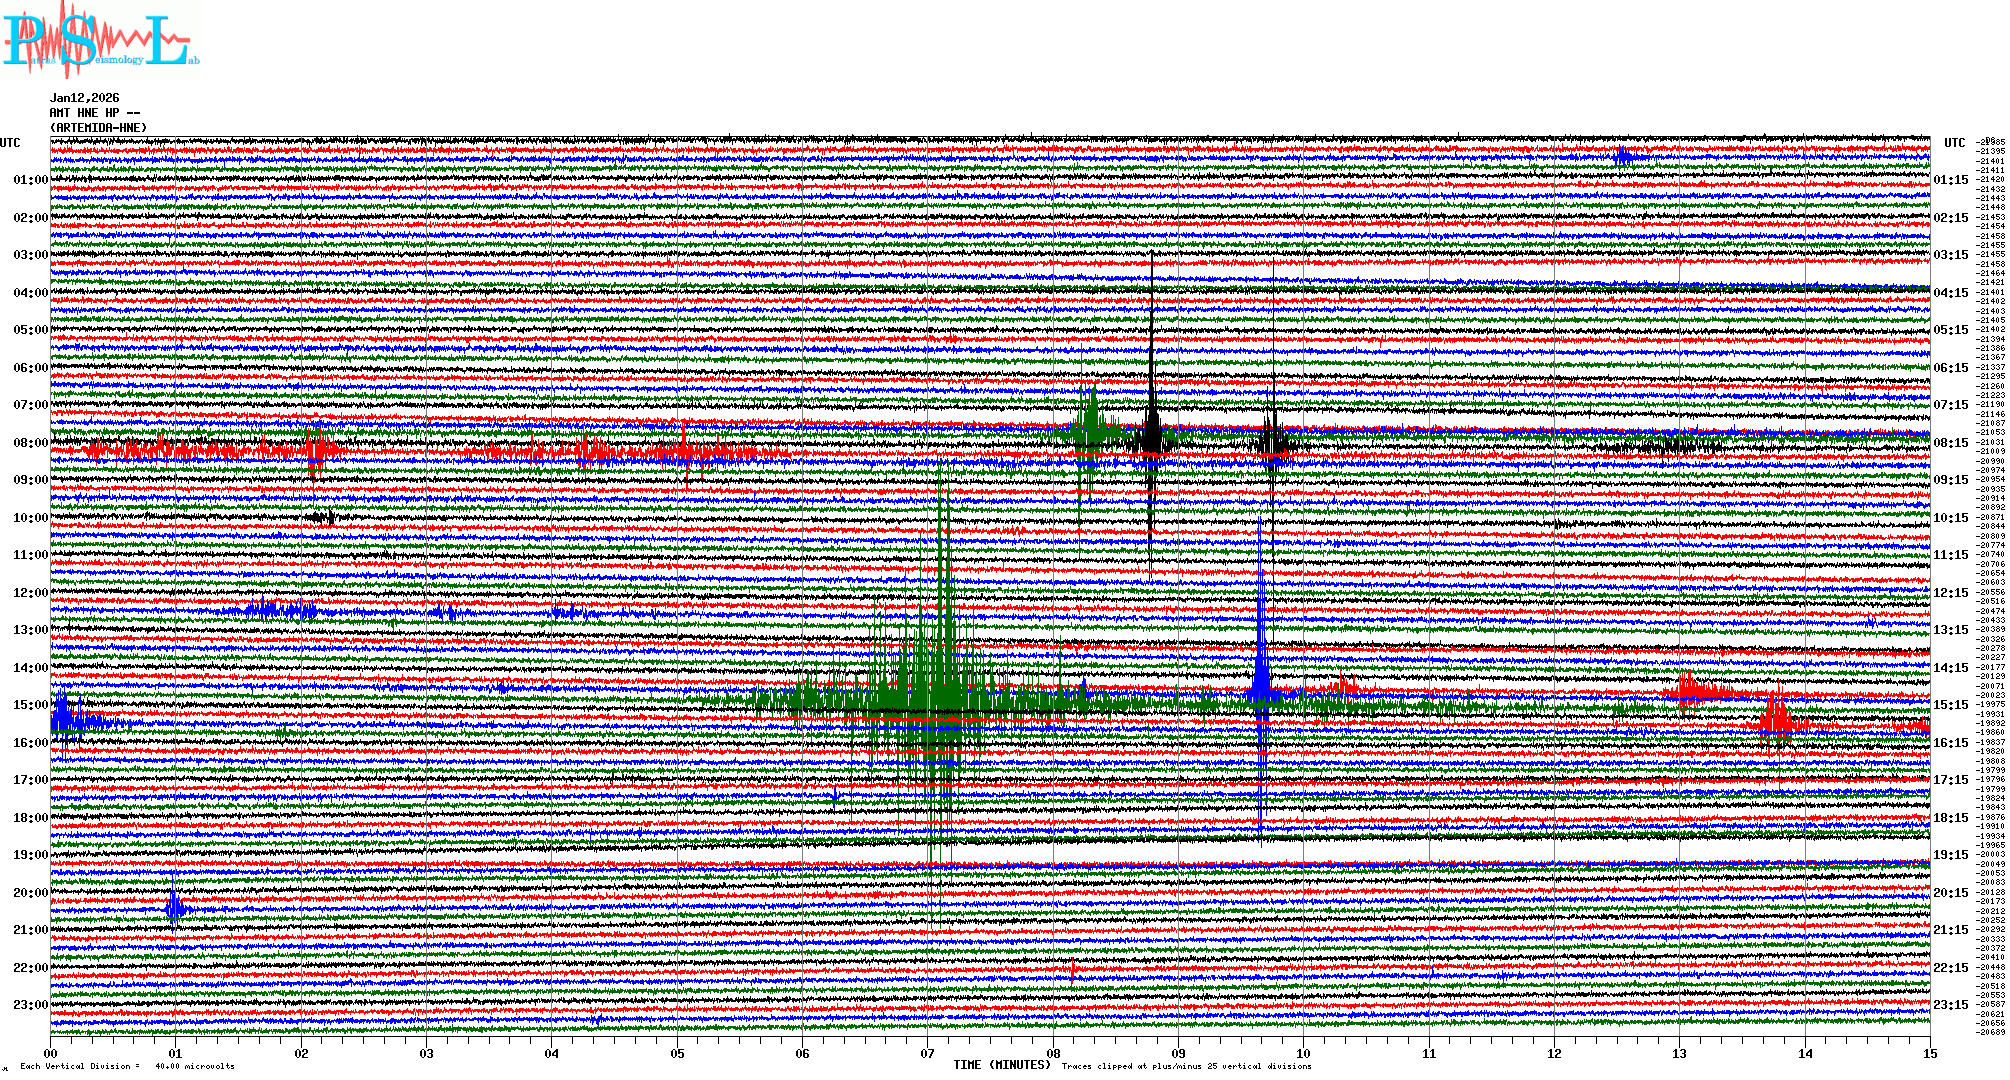
Task: Click the 15:00 hour label on left
Action: (x=31, y=705)
